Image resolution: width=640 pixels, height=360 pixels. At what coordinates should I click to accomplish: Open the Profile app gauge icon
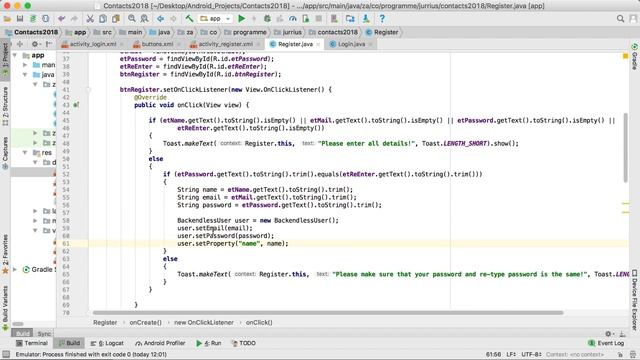pos(293,19)
